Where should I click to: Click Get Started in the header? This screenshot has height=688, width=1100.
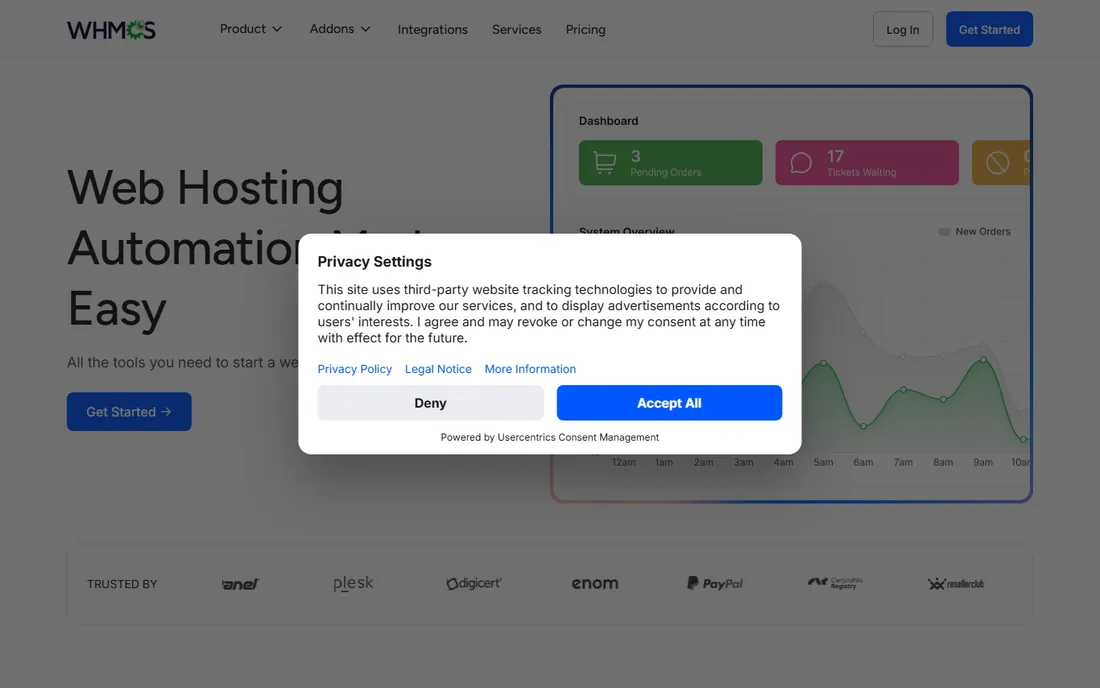point(989,29)
